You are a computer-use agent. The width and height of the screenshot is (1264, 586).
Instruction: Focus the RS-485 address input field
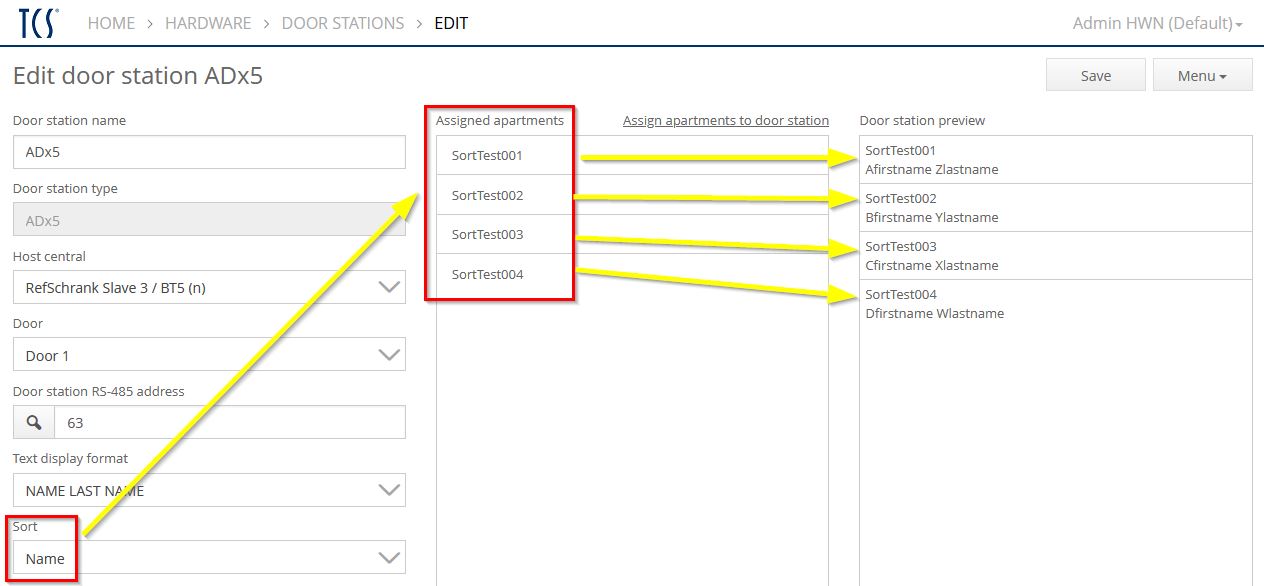coord(229,423)
